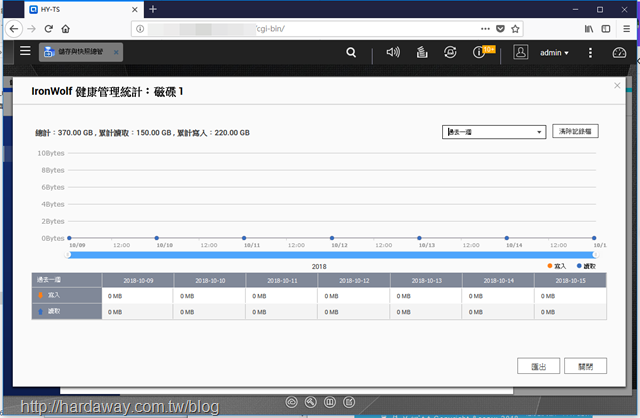640x418 pixels.
Task: Go forward in the browser
Action: pyautogui.click(x=31, y=29)
